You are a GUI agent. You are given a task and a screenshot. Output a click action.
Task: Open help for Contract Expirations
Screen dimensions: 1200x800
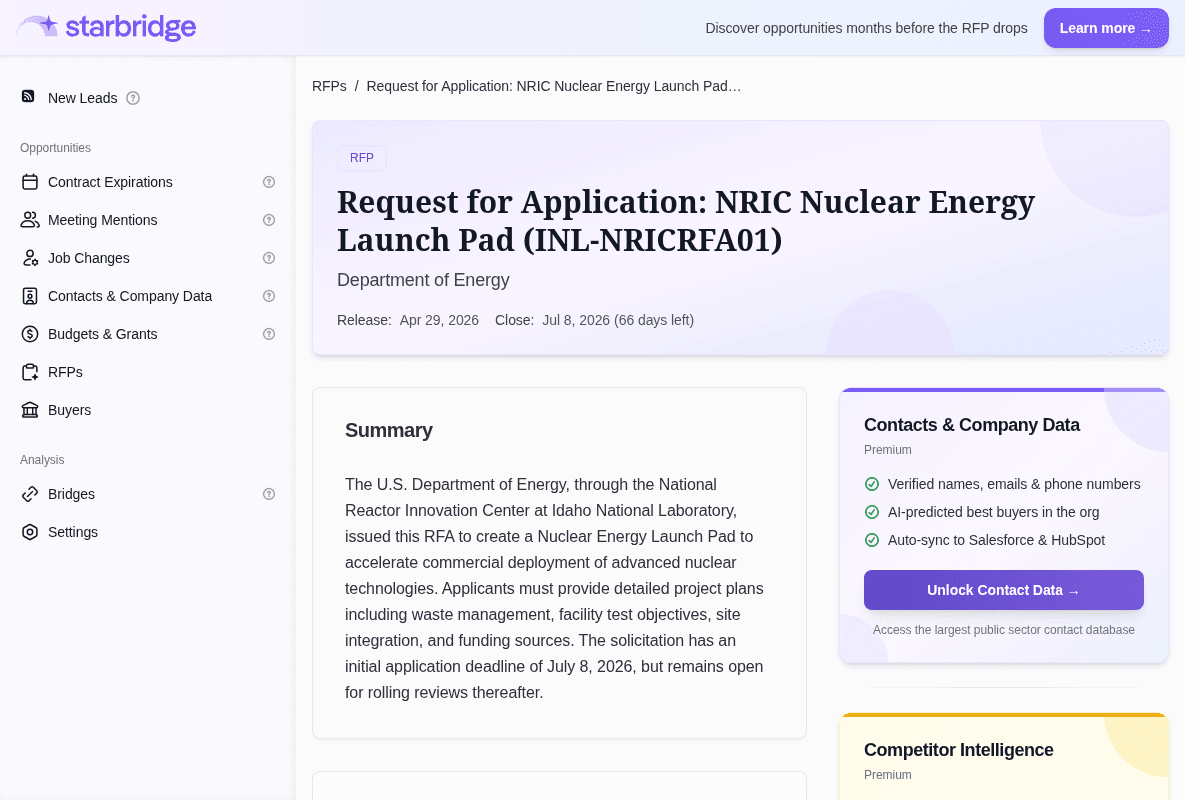269,182
